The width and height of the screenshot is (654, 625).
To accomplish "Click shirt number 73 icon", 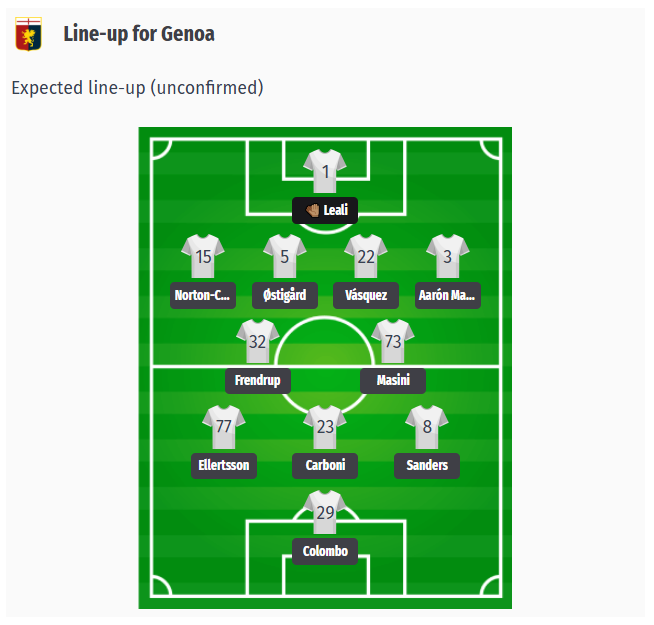I will (x=393, y=341).
